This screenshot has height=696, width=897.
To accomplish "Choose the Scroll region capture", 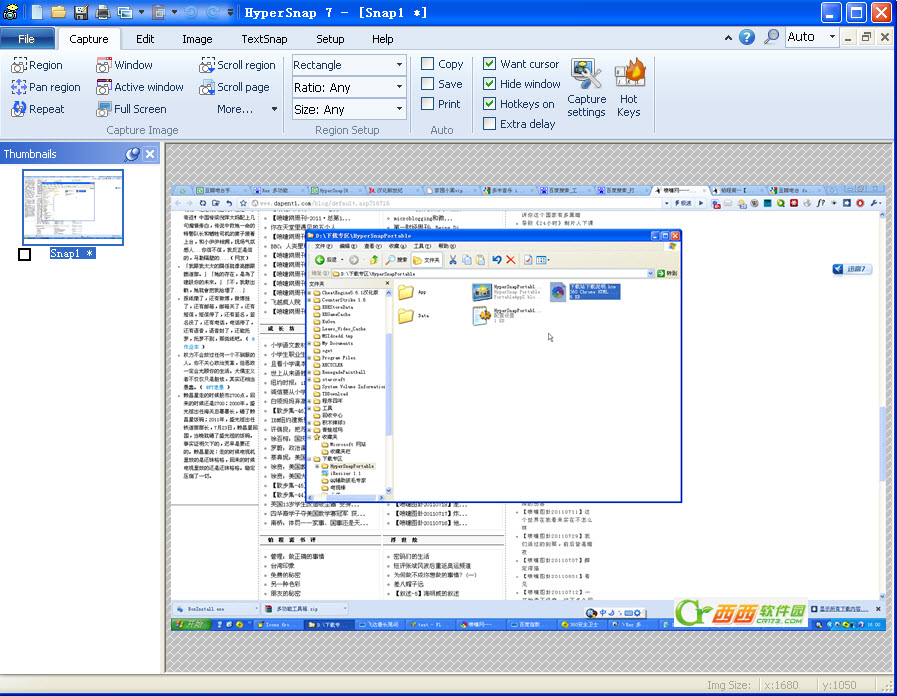I will click(x=237, y=65).
